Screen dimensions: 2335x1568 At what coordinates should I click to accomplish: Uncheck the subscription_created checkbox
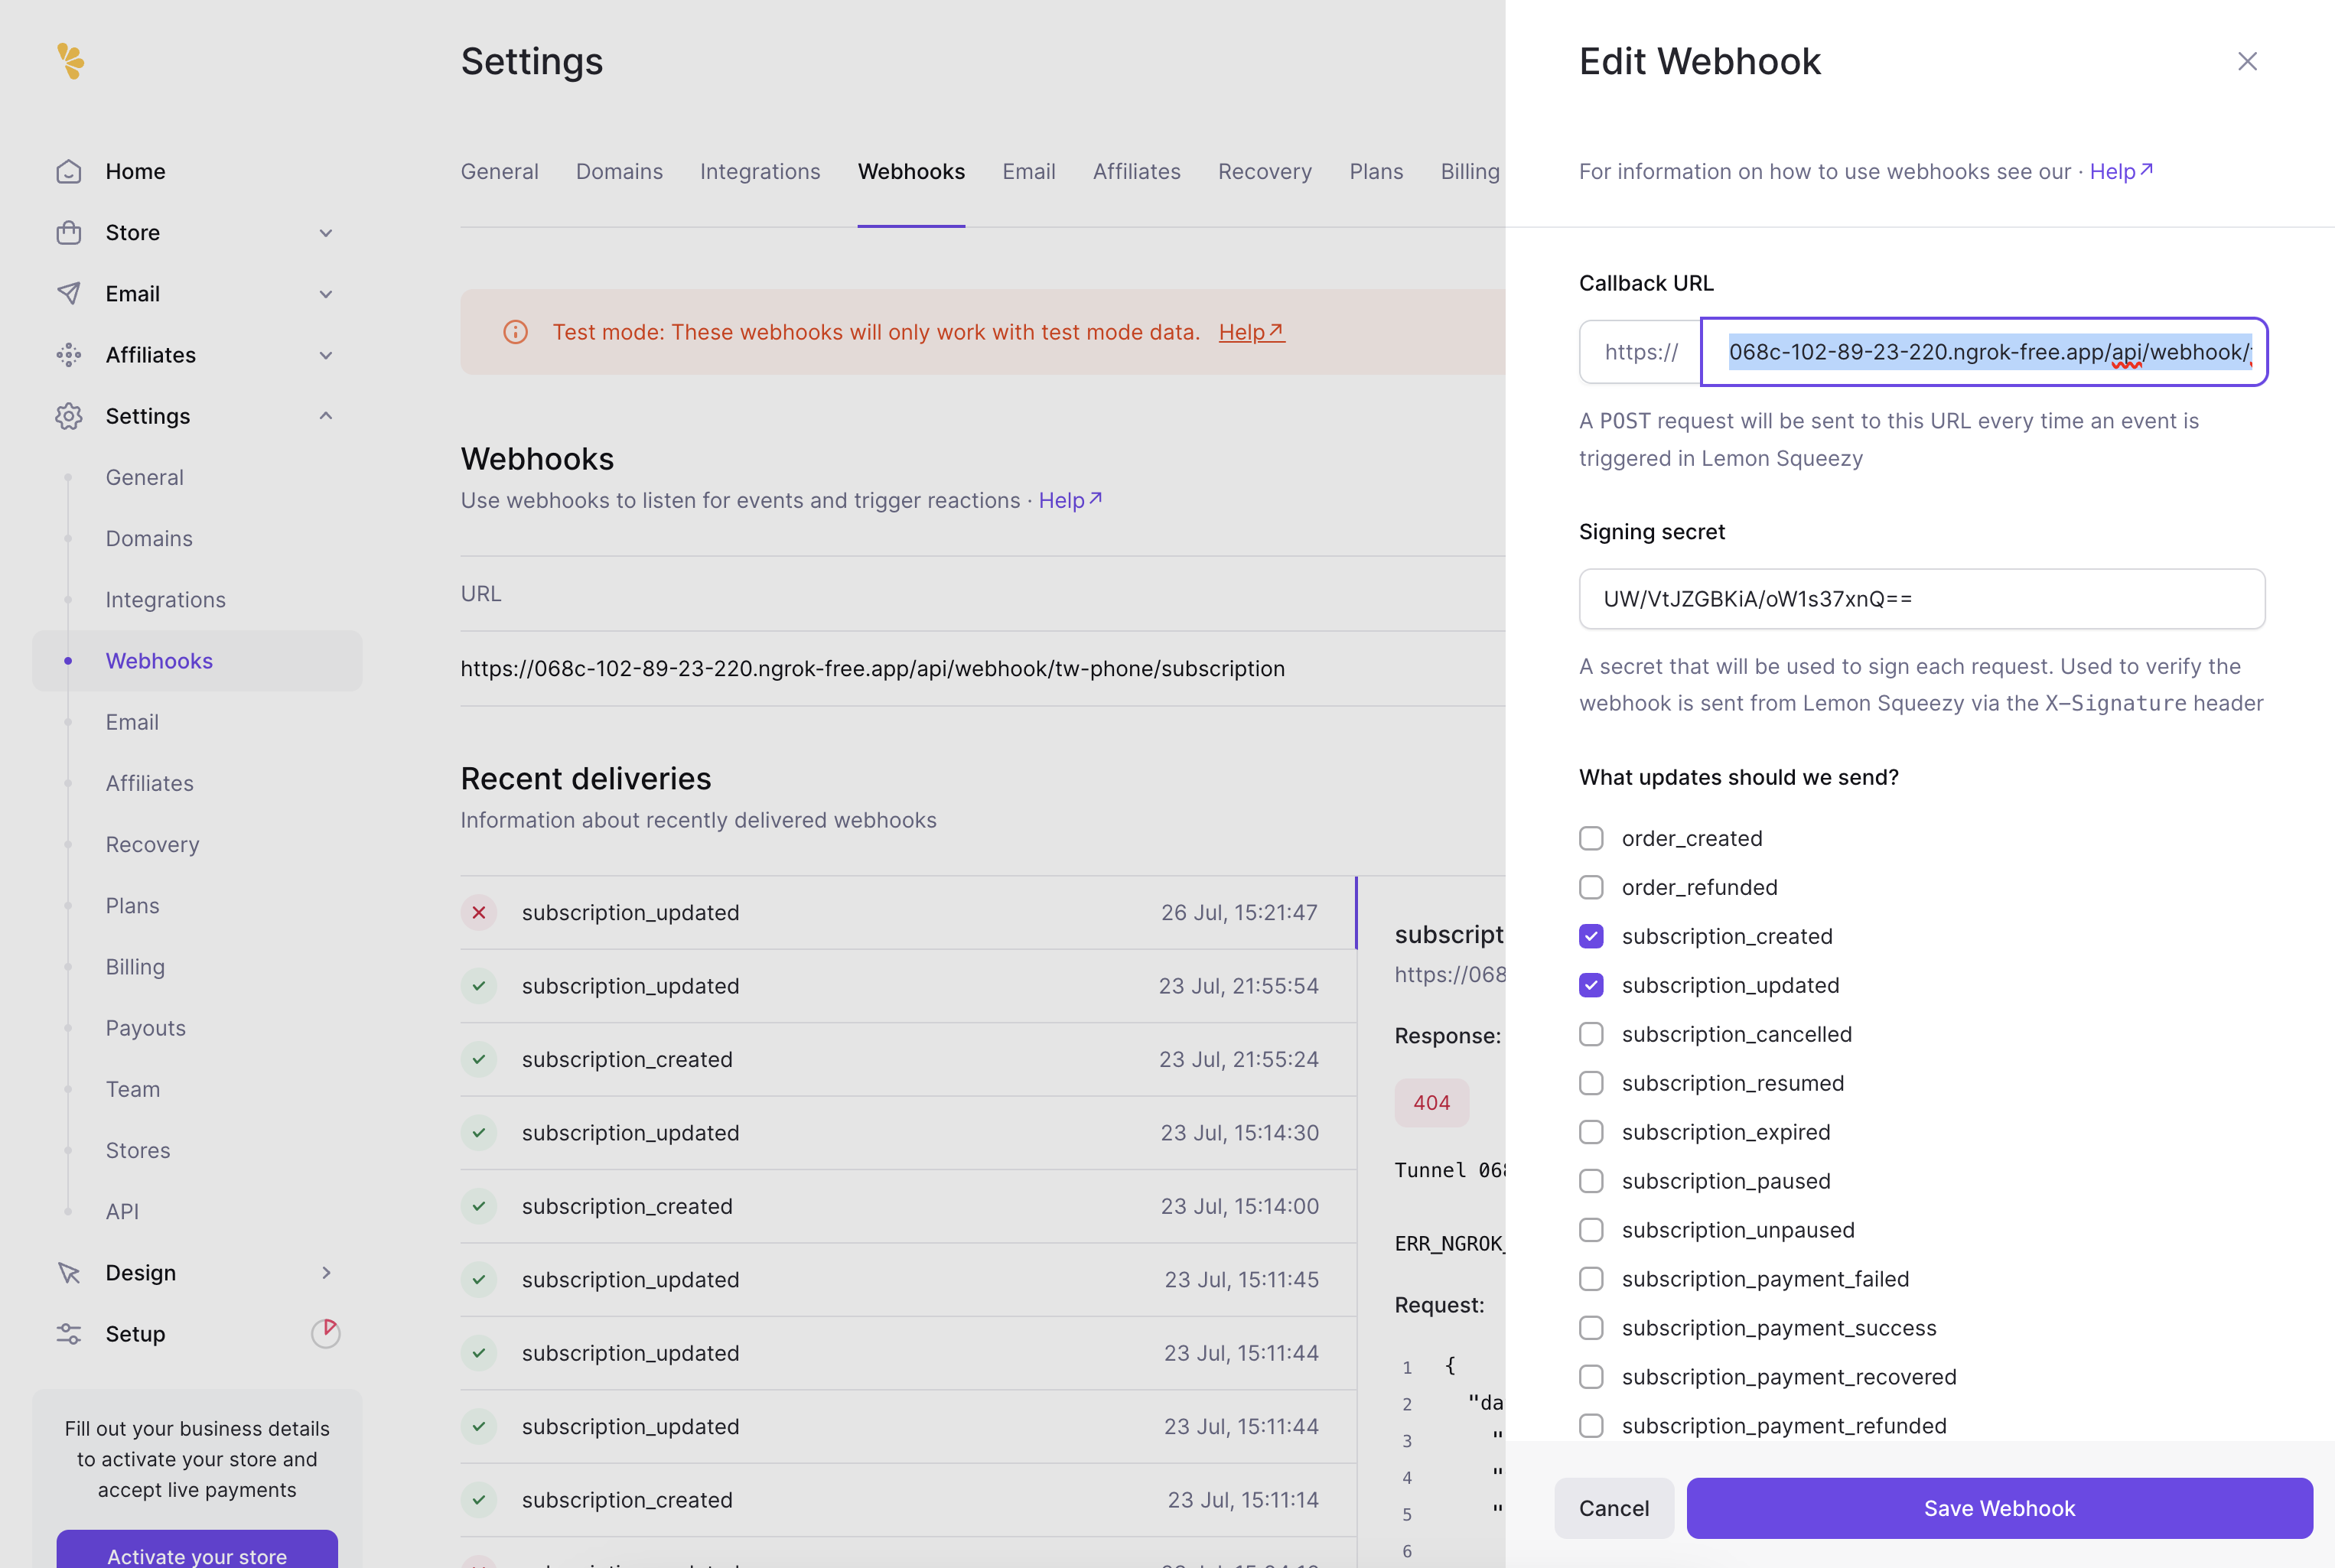(1591, 936)
